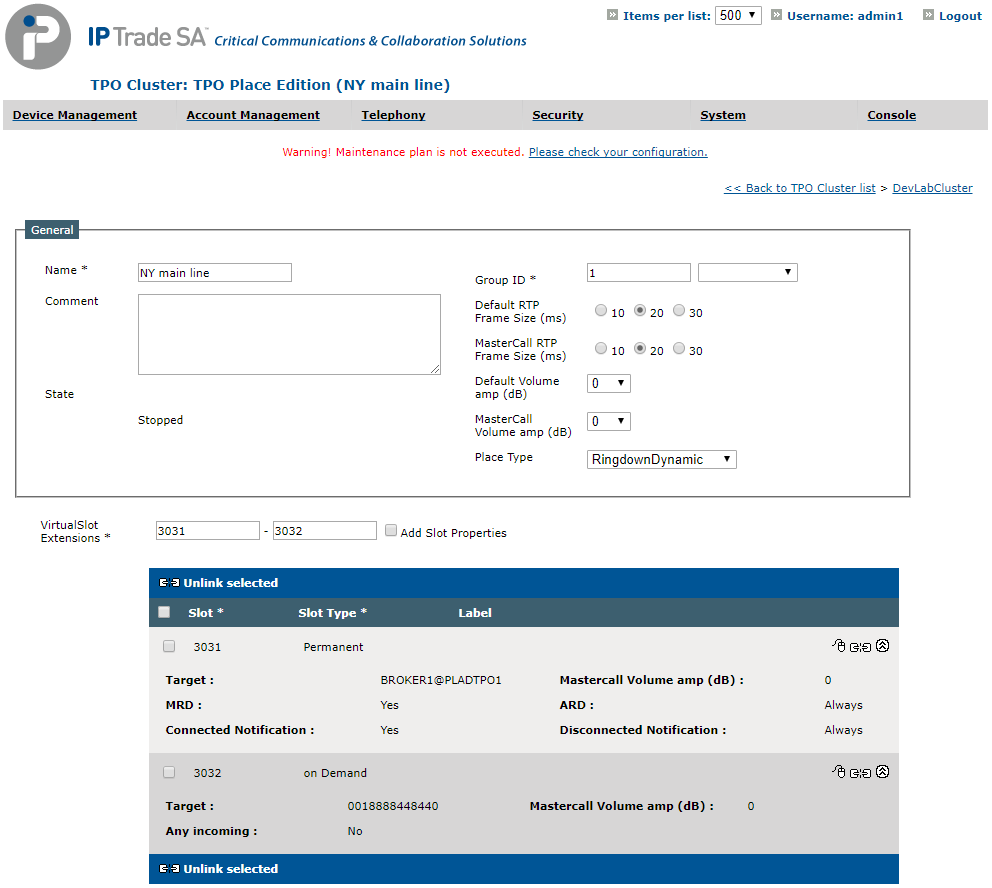This screenshot has height=888, width=992.
Task: Select 30 ms Default RTP Frame Size
Action: pyautogui.click(x=679, y=310)
